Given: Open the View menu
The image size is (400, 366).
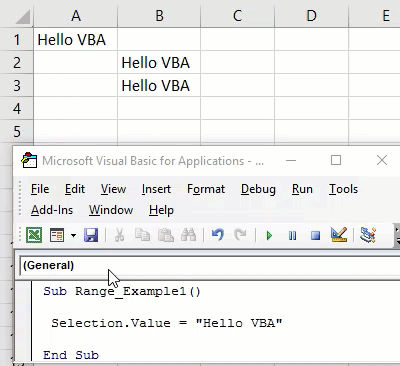Looking at the screenshot, I should pos(113,189).
